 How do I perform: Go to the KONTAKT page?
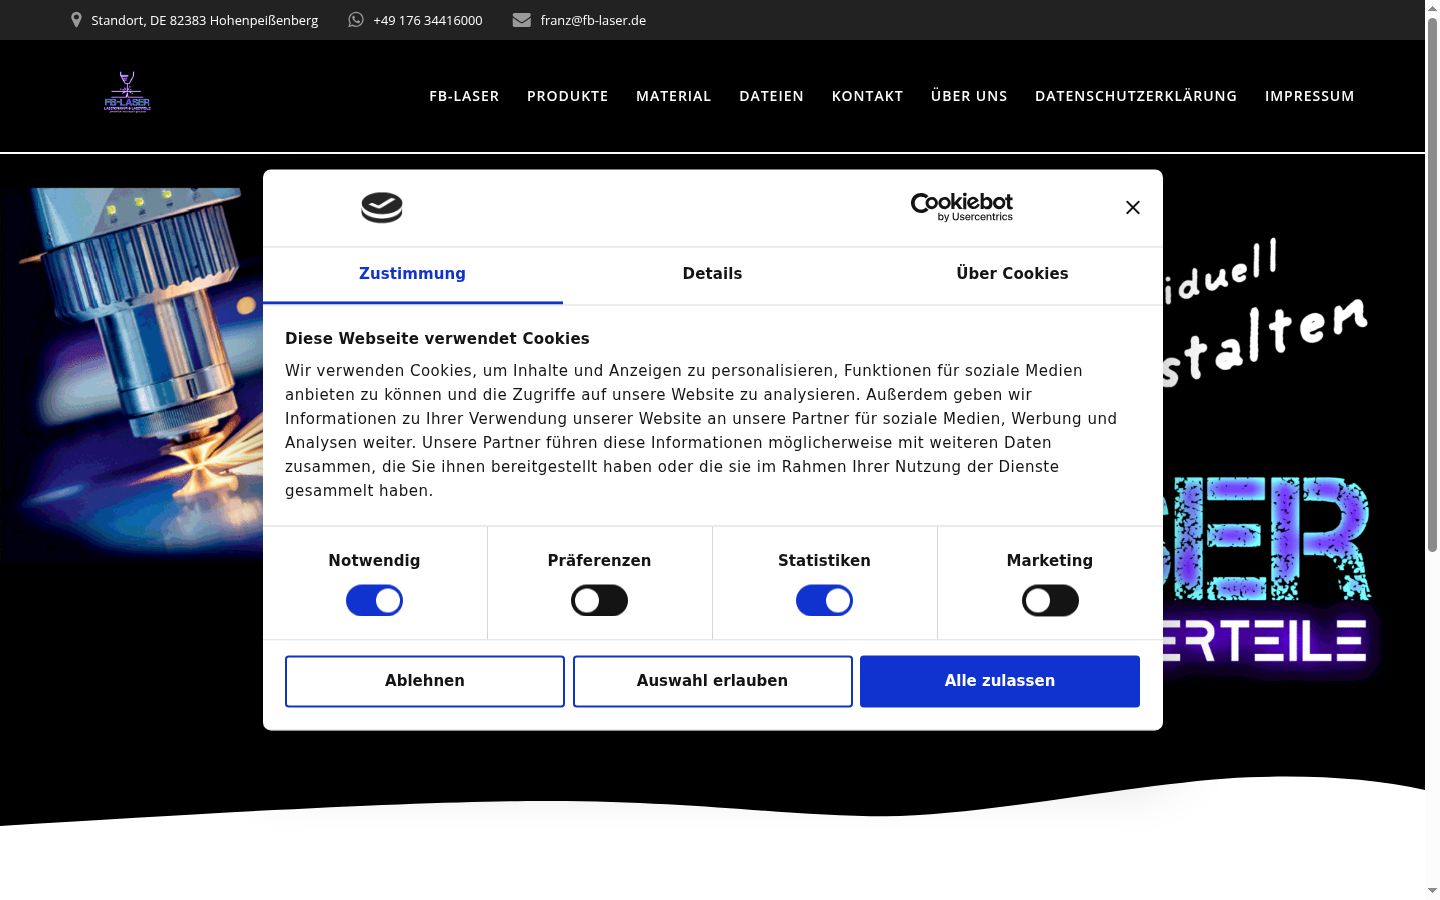click(867, 96)
